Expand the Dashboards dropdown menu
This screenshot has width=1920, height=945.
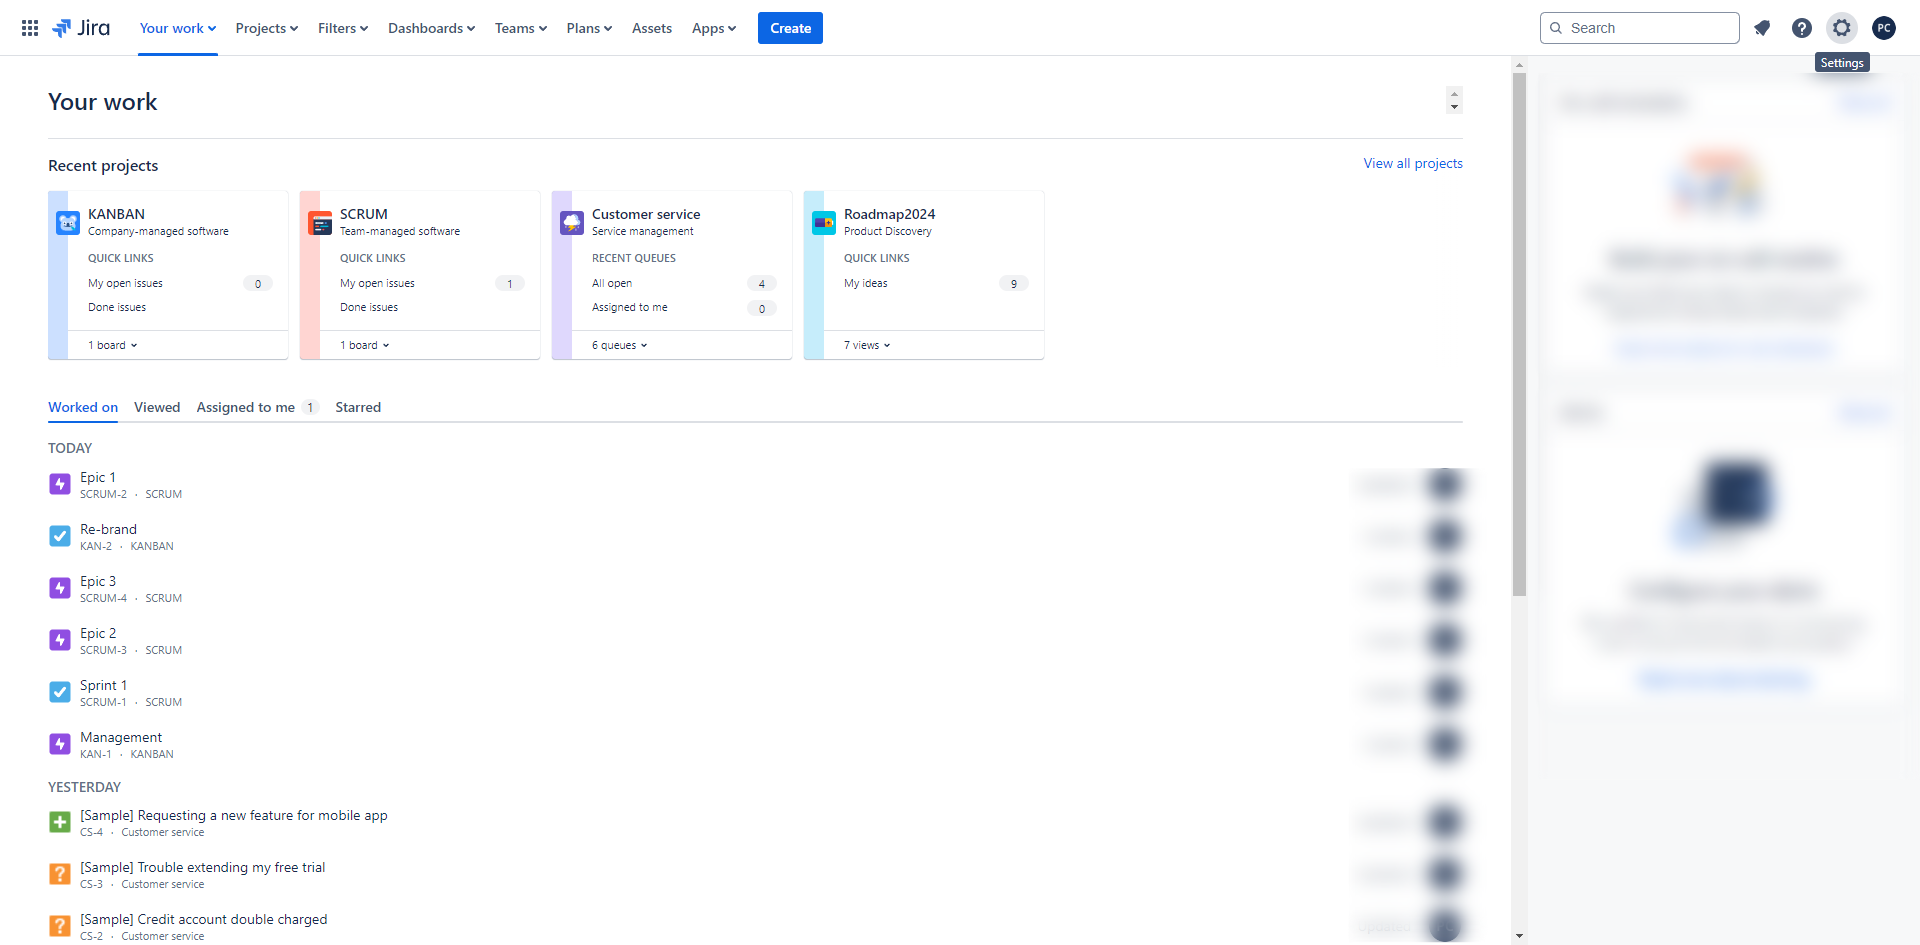click(431, 28)
